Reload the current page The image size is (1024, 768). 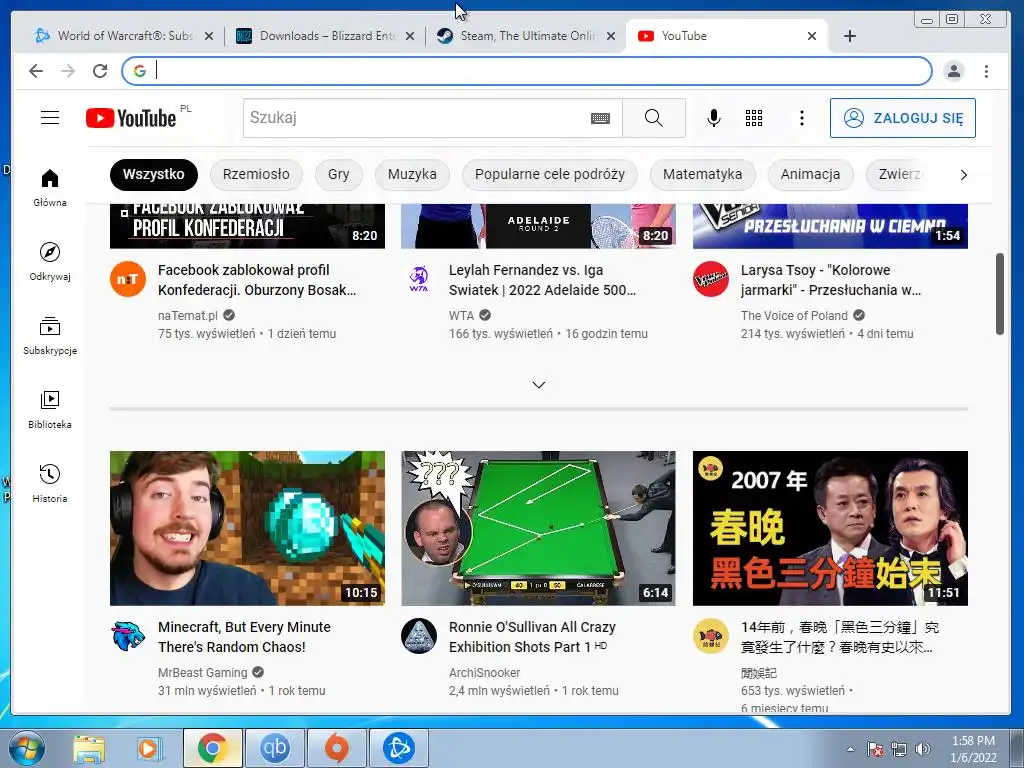coord(100,71)
